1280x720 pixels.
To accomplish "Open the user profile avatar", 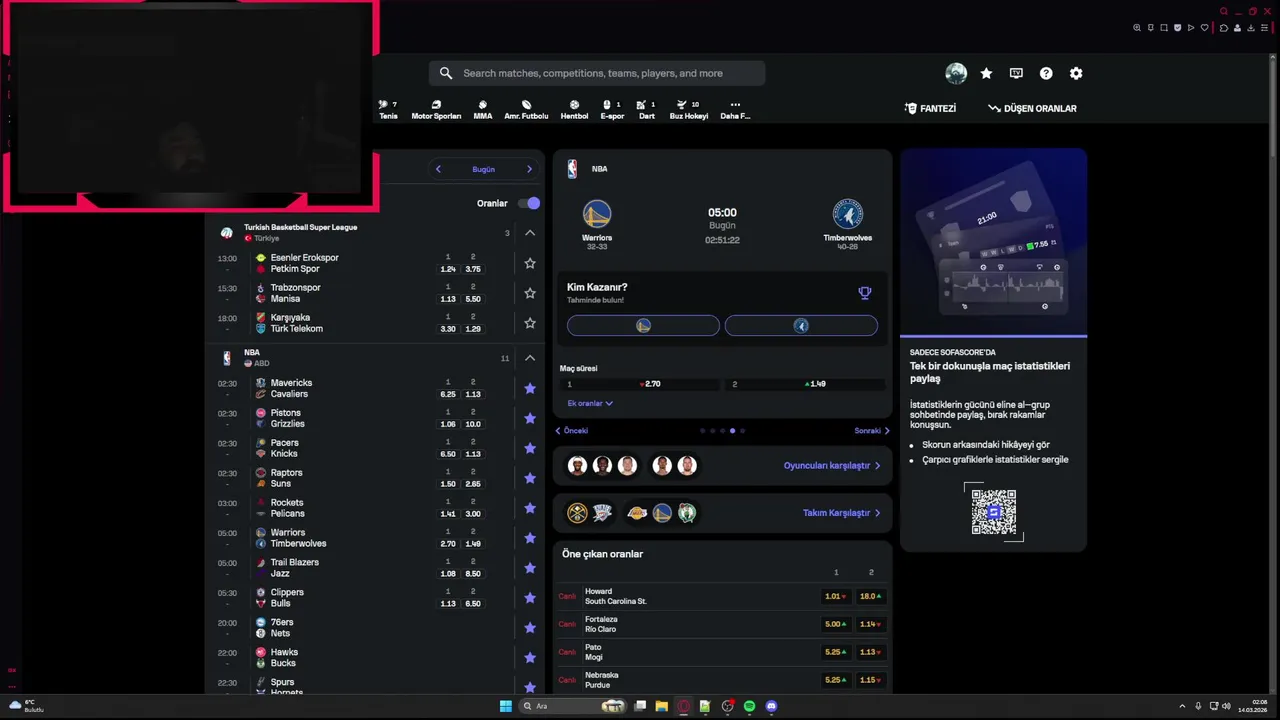I will tap(956, 73).
